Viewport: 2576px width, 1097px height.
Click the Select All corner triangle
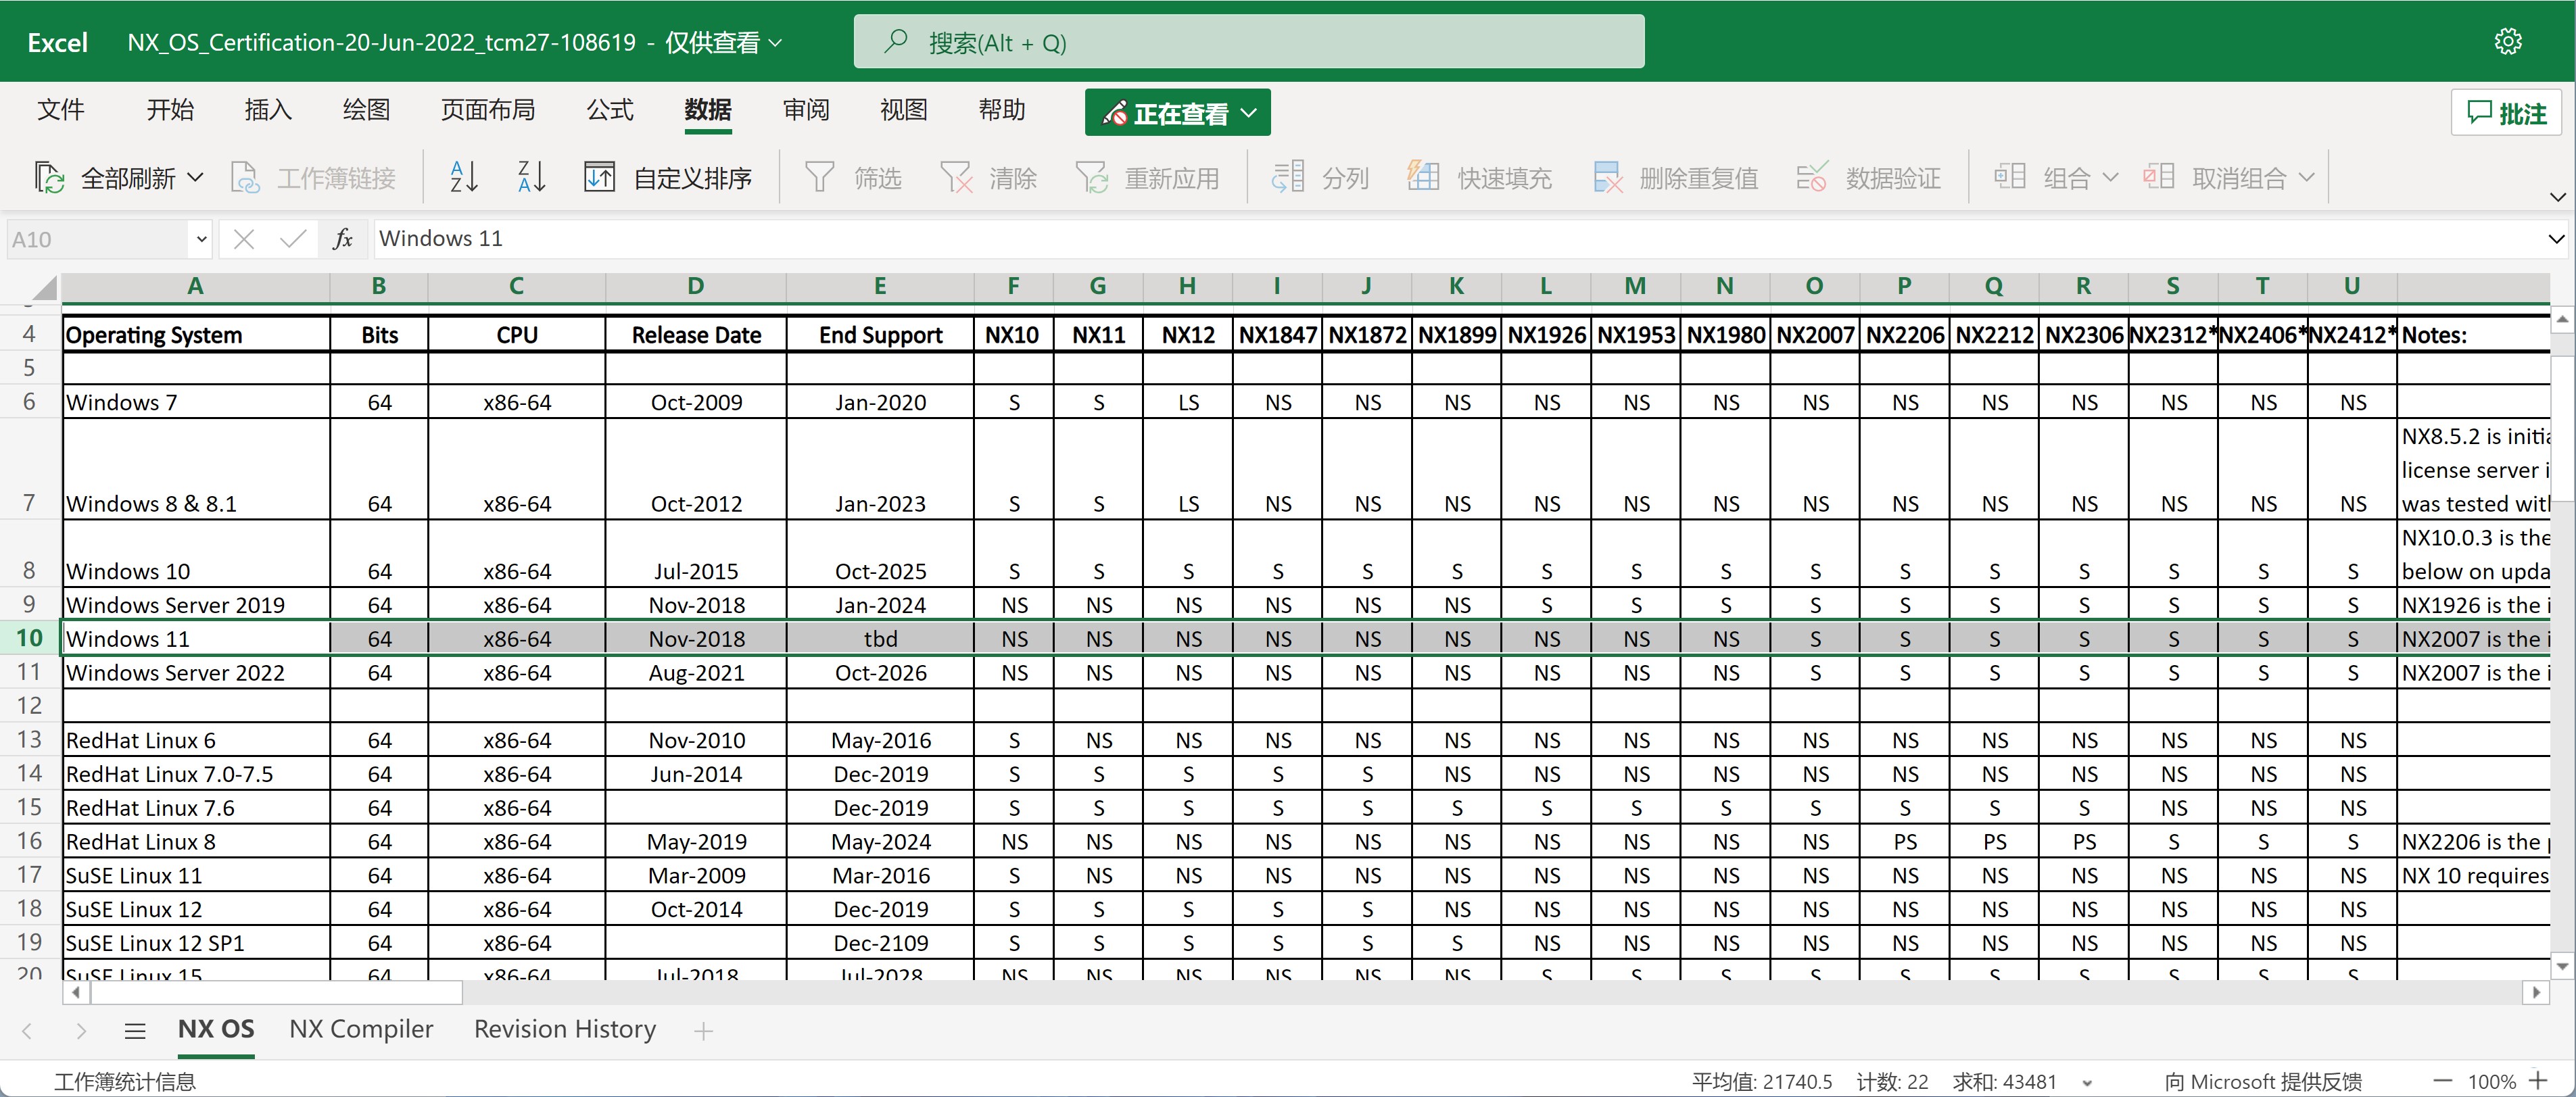coord(43,288)
